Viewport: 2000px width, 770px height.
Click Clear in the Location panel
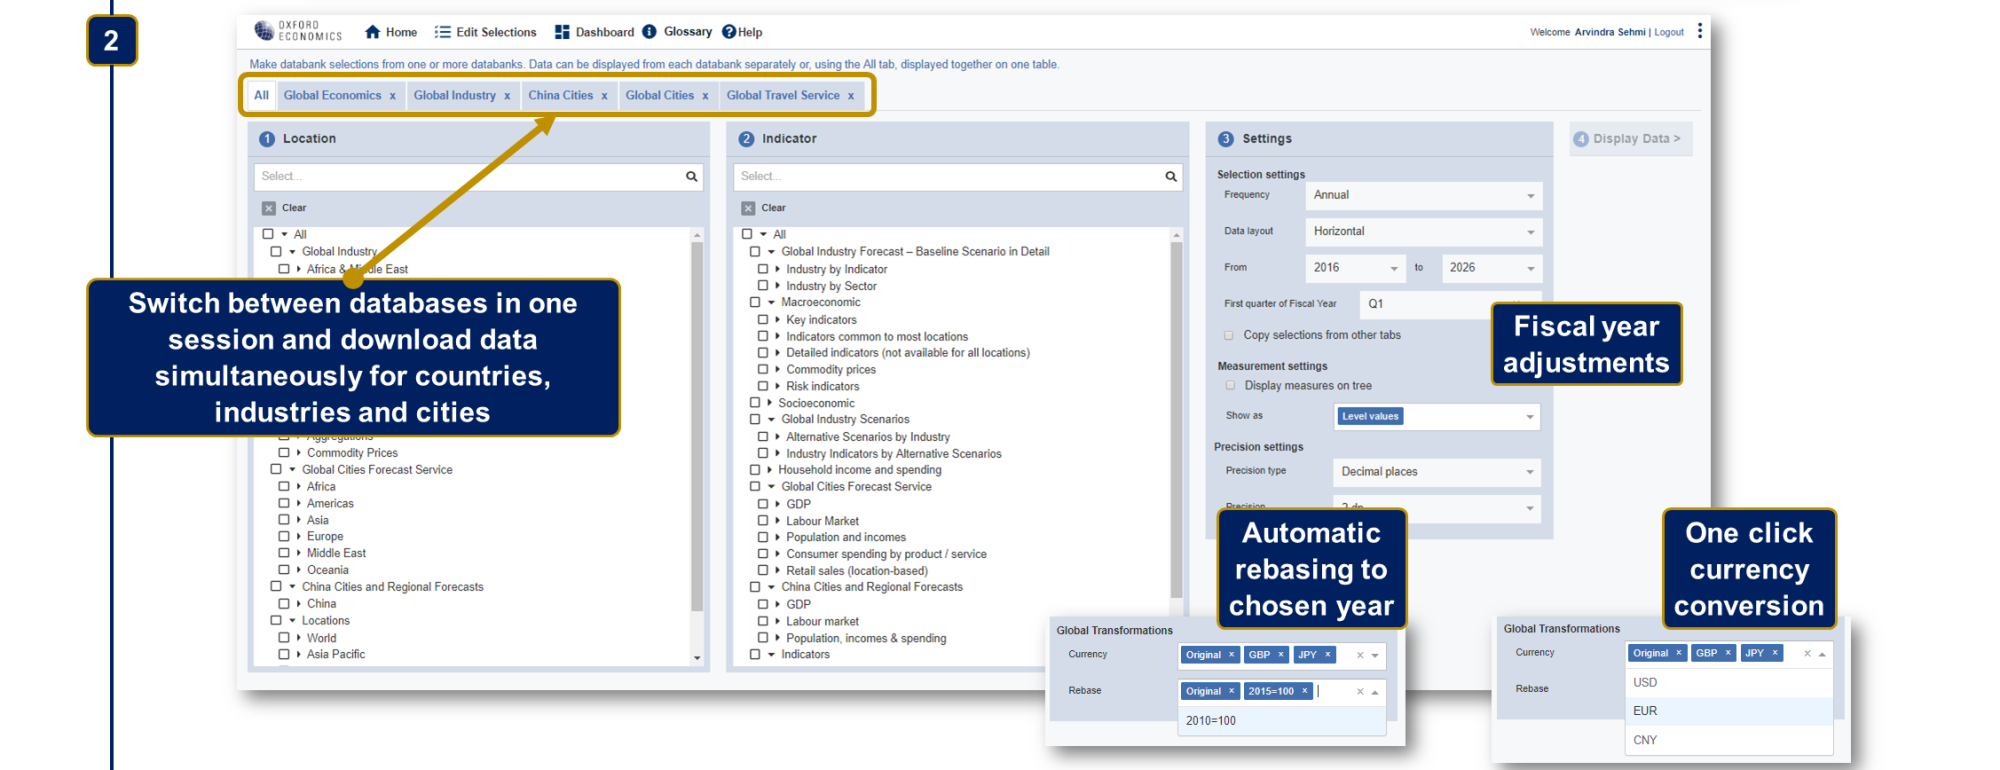pos(284,208)
